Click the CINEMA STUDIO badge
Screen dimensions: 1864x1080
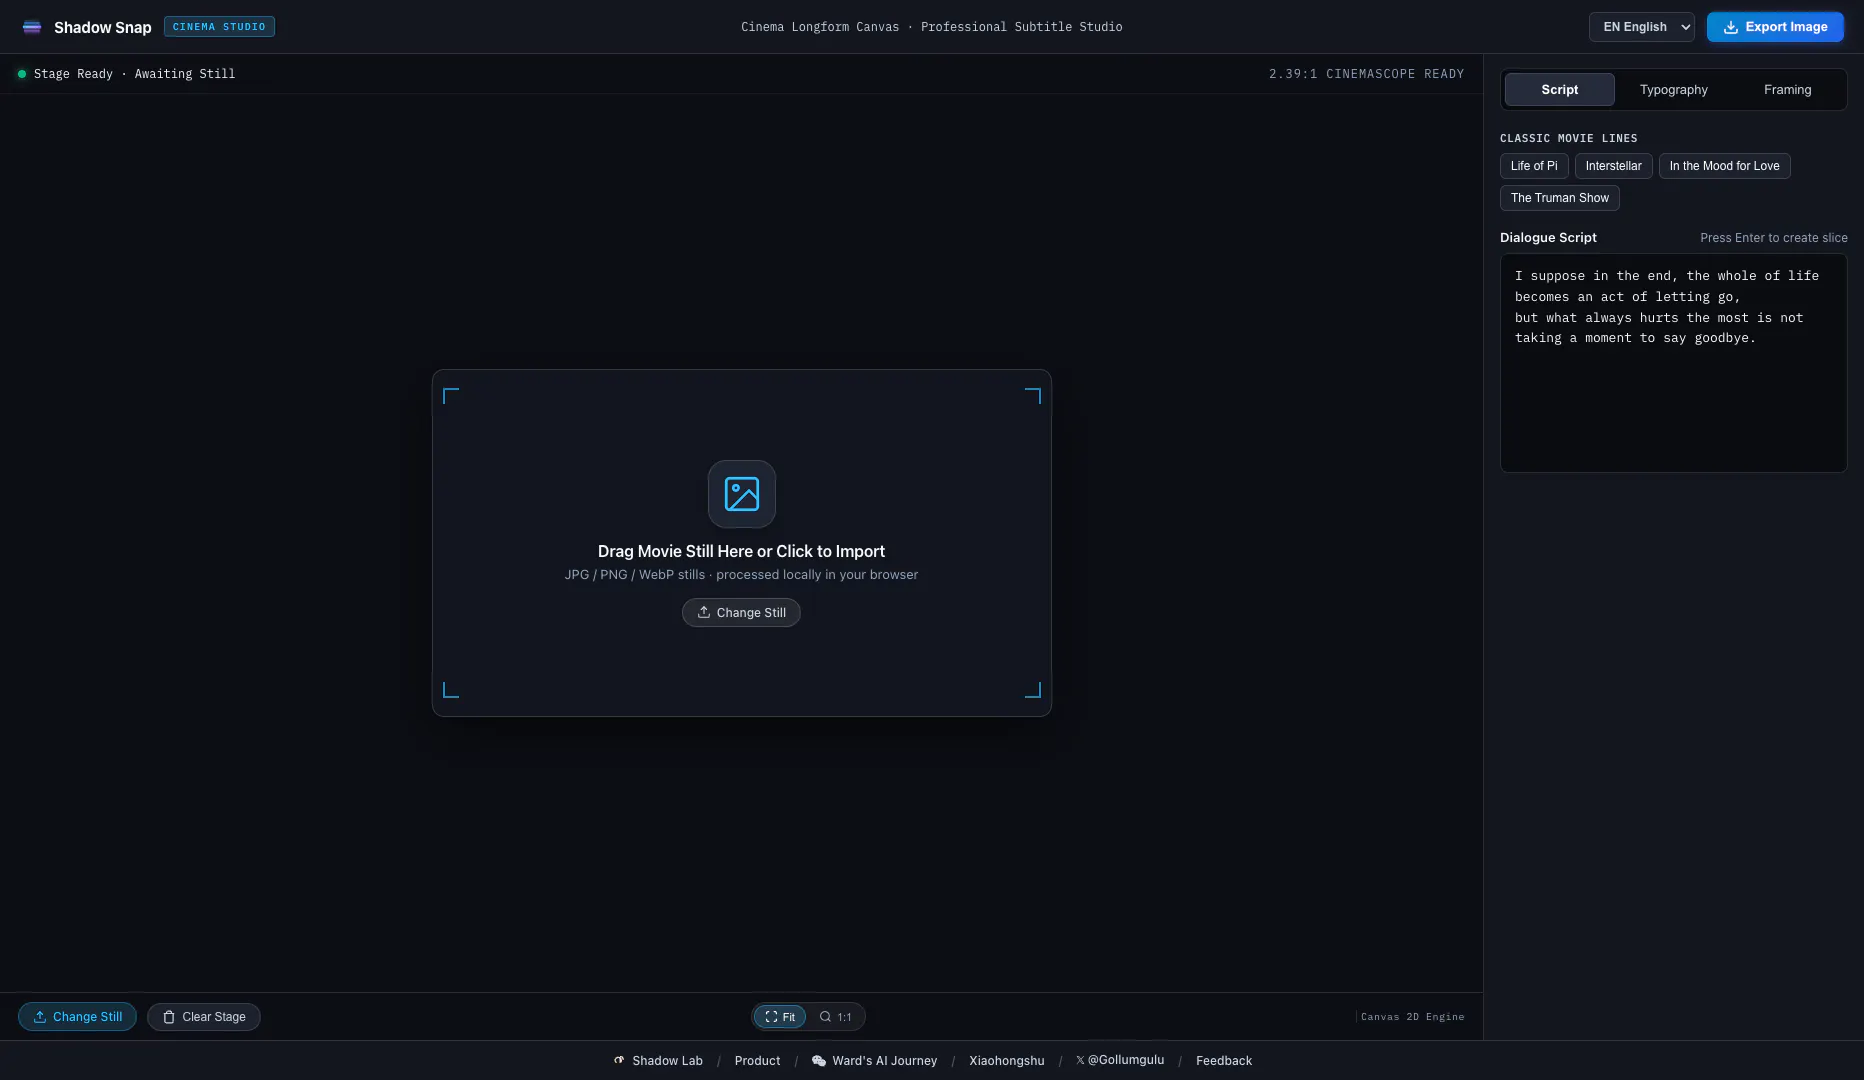(219, 27)
